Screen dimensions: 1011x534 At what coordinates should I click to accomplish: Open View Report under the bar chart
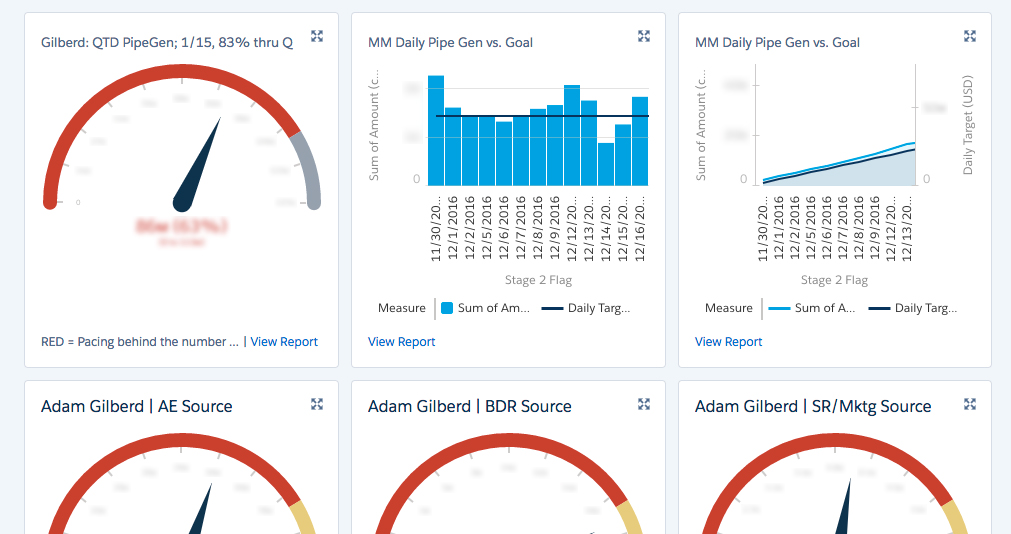402,342
